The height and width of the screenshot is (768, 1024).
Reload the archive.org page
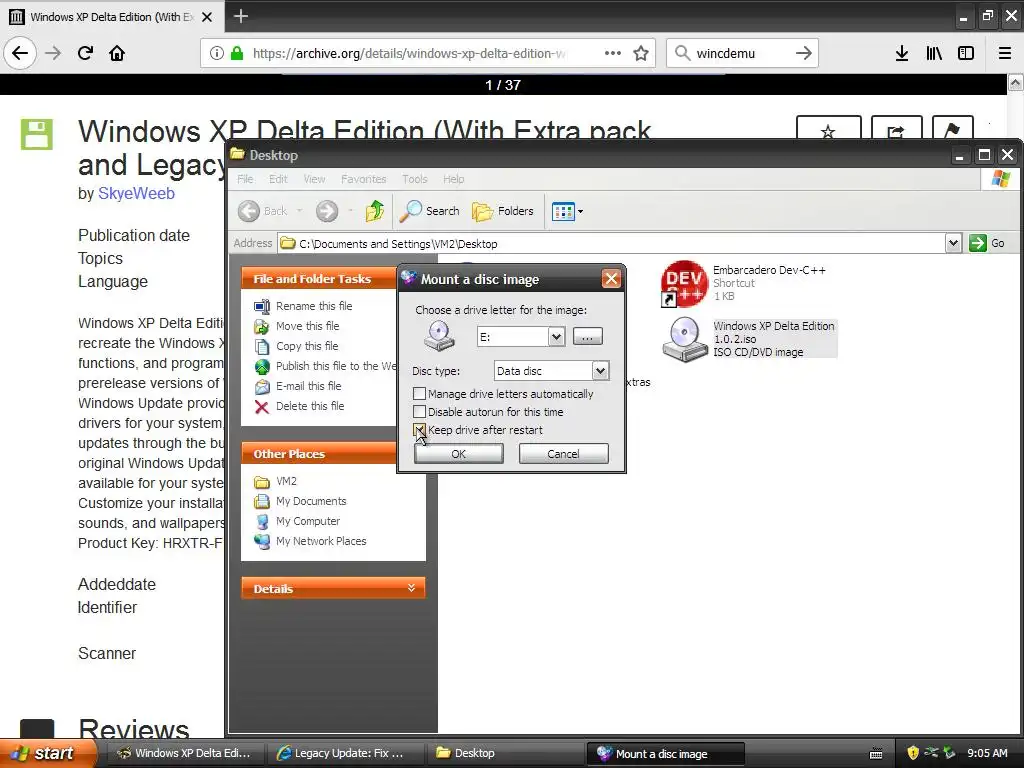tap(85, 53)
